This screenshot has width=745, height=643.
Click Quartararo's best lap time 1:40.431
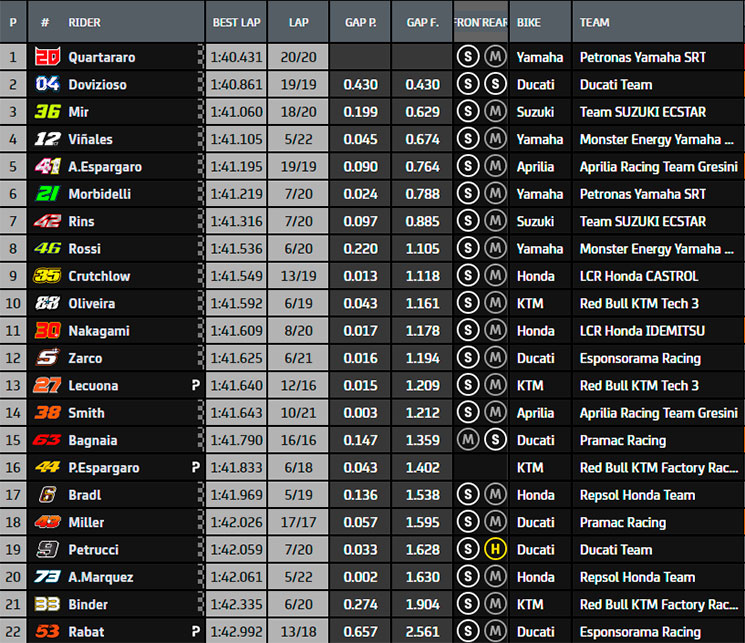pyautogui.click(x=235, y=57)
